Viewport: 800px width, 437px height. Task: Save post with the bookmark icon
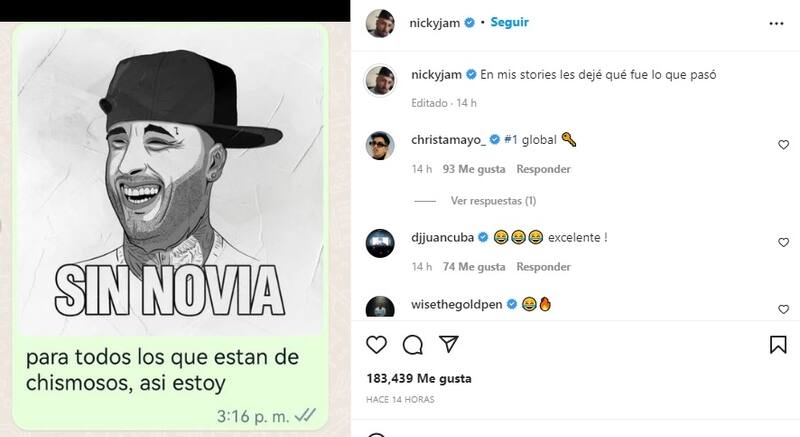[778, 345]
